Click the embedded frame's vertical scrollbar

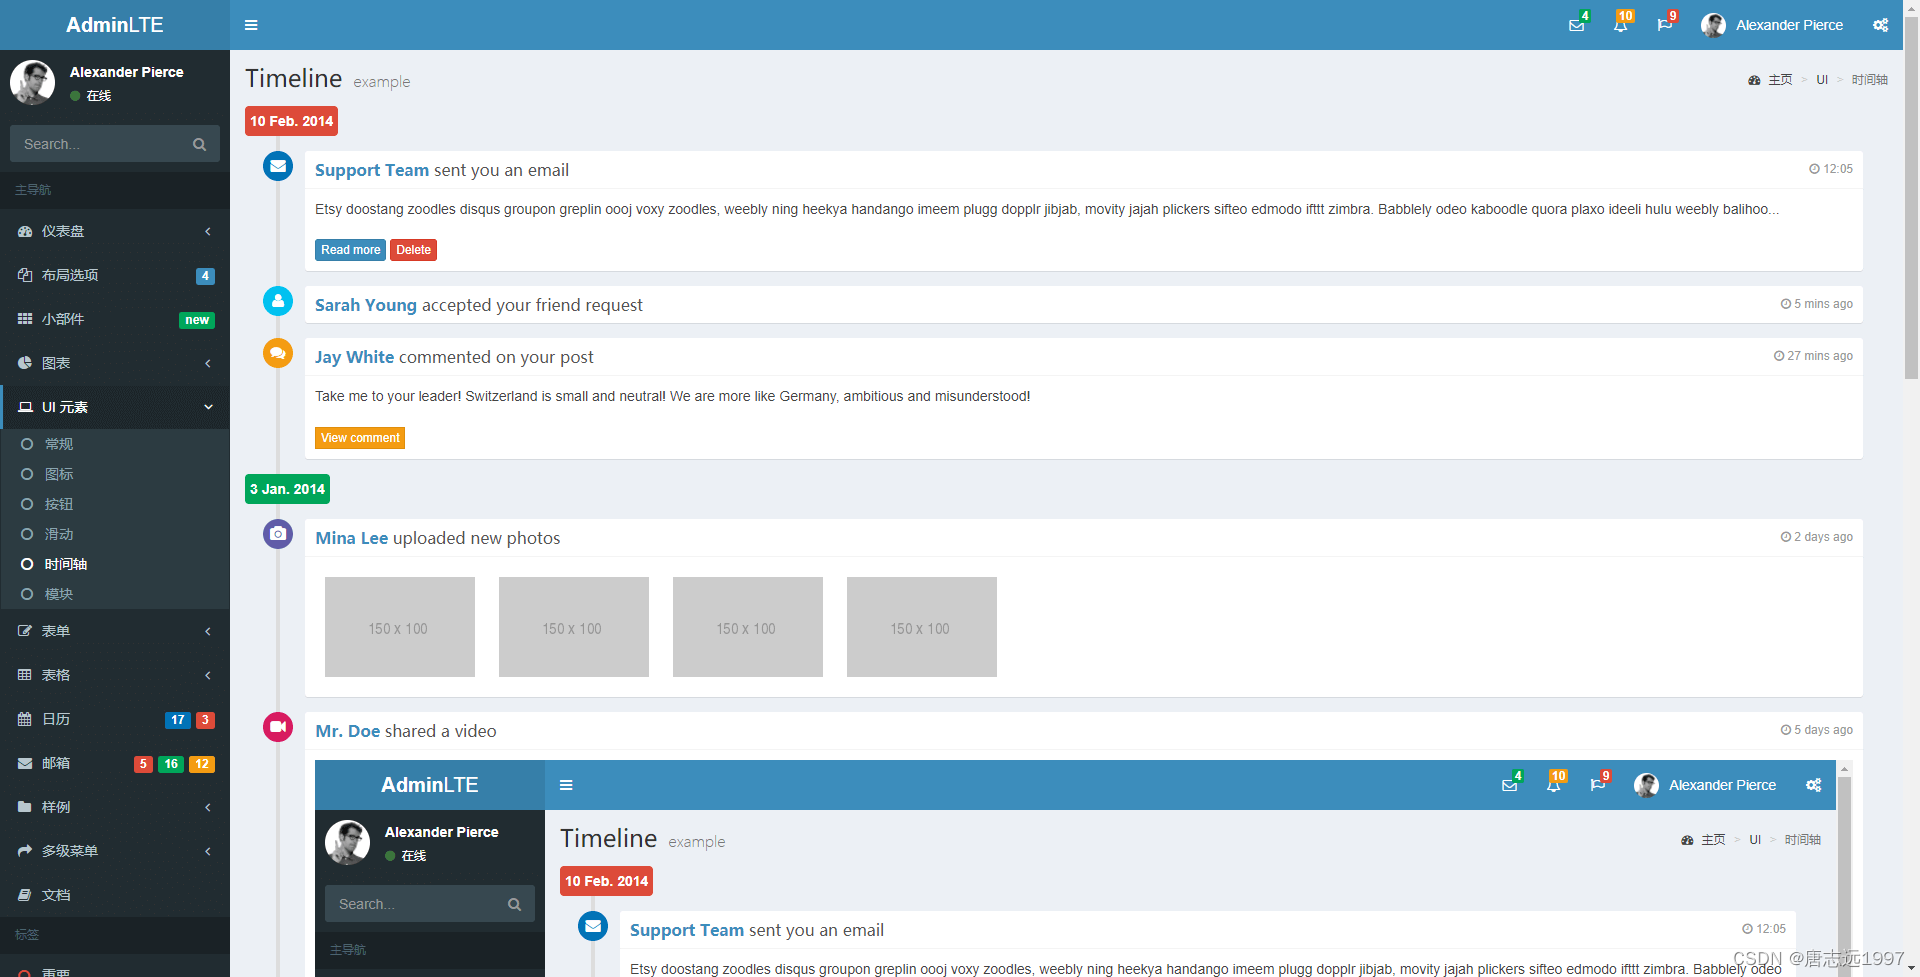tap(1844, 870)
